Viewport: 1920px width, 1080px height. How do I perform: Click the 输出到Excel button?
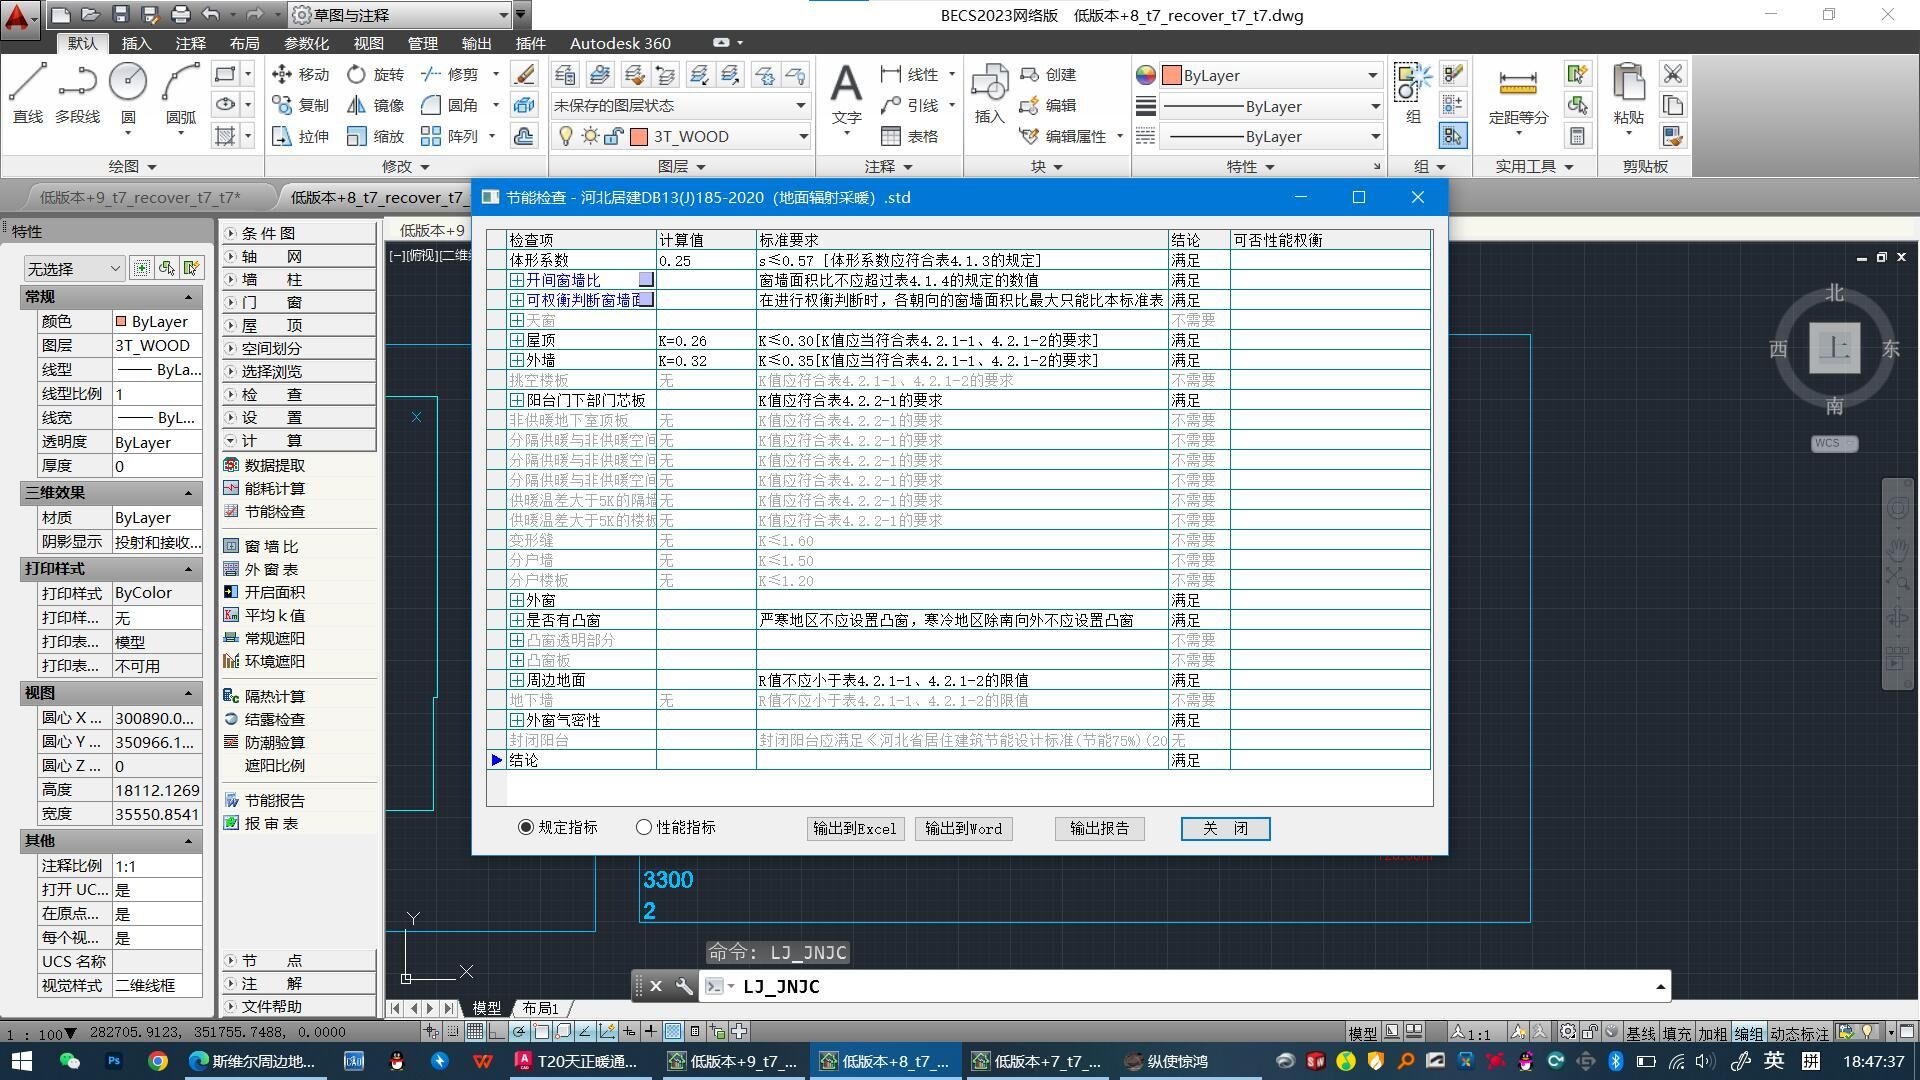[855, 829]
